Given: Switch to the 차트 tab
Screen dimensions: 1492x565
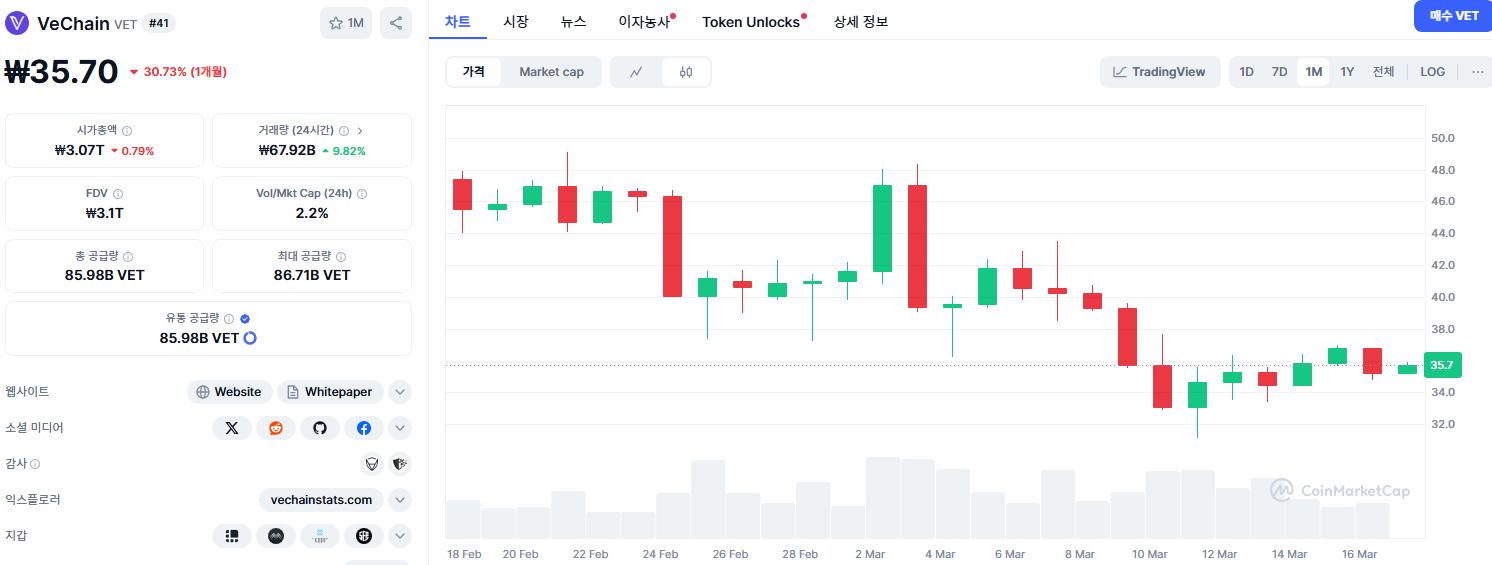Looking at the screenshot, I should coord(458,21).
